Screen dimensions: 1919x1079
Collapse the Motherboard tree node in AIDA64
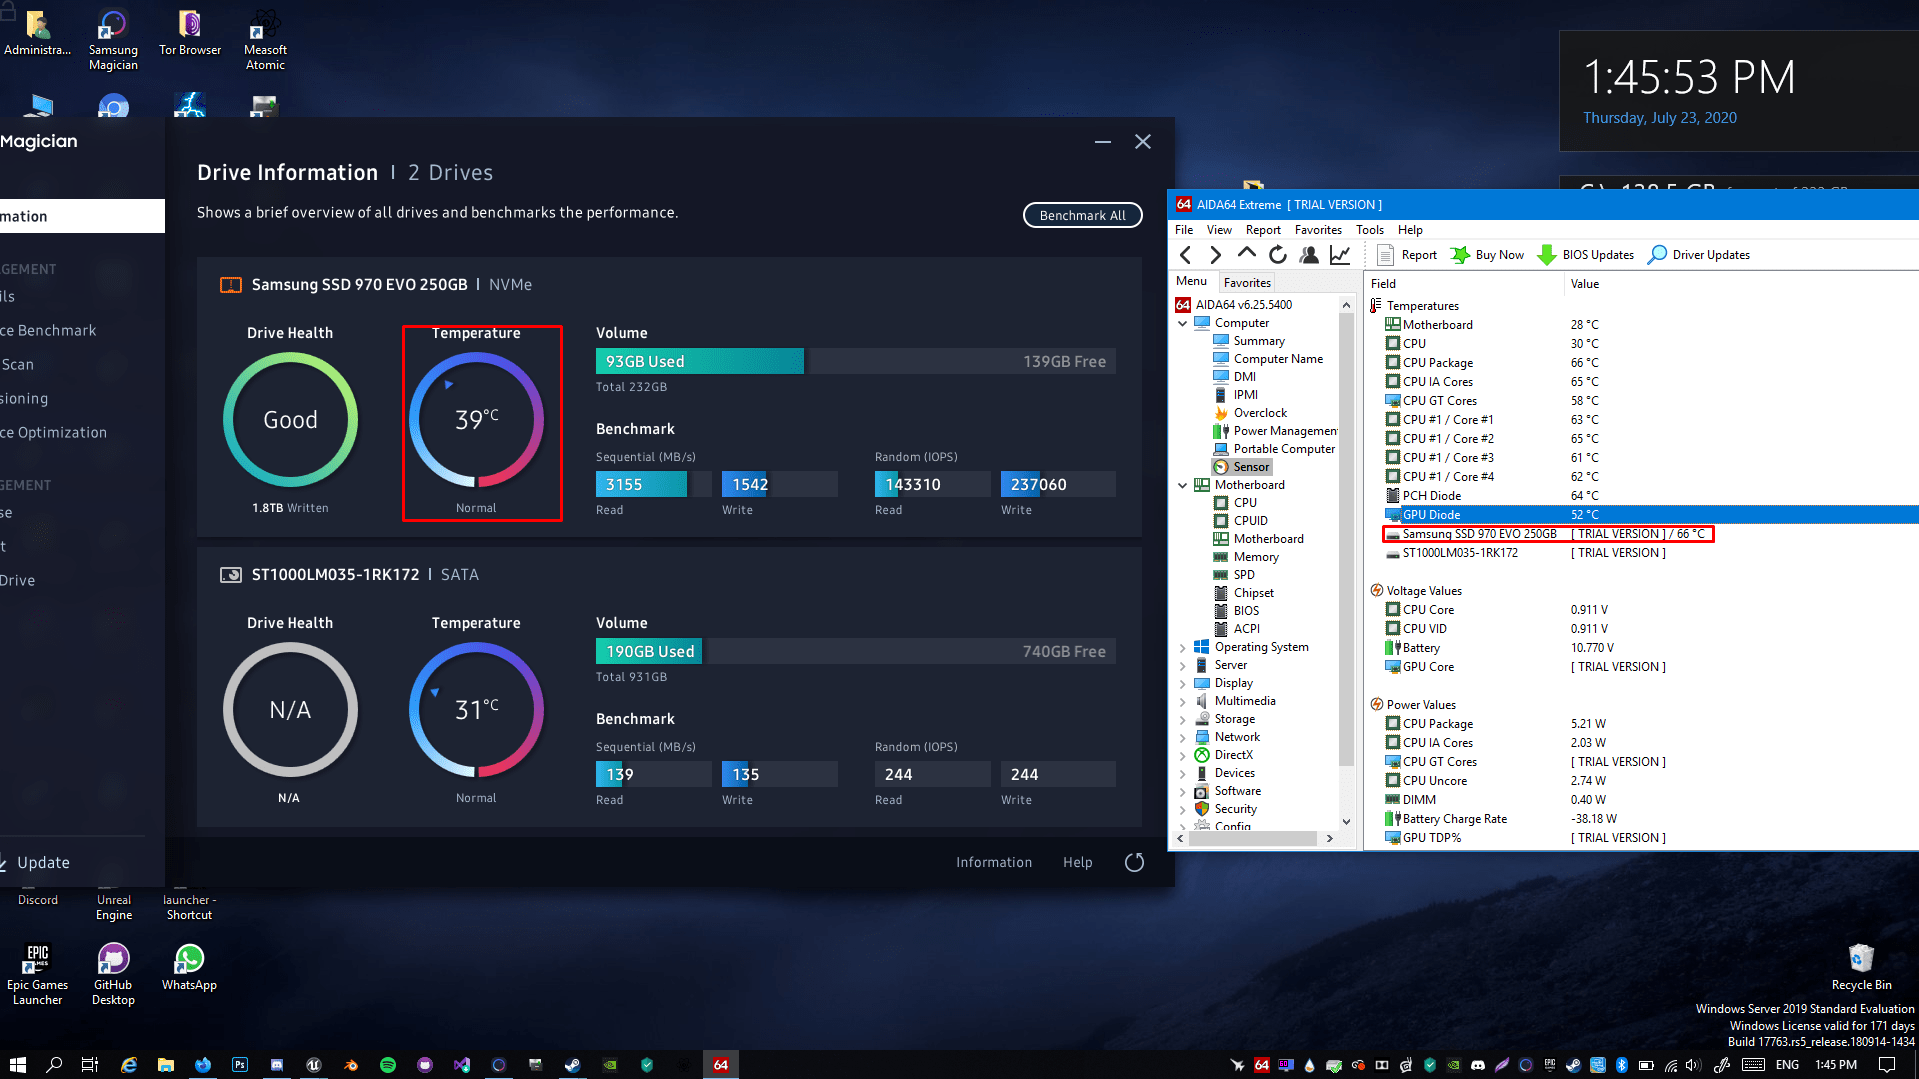pyautogui.click(x=1183, y=485)
